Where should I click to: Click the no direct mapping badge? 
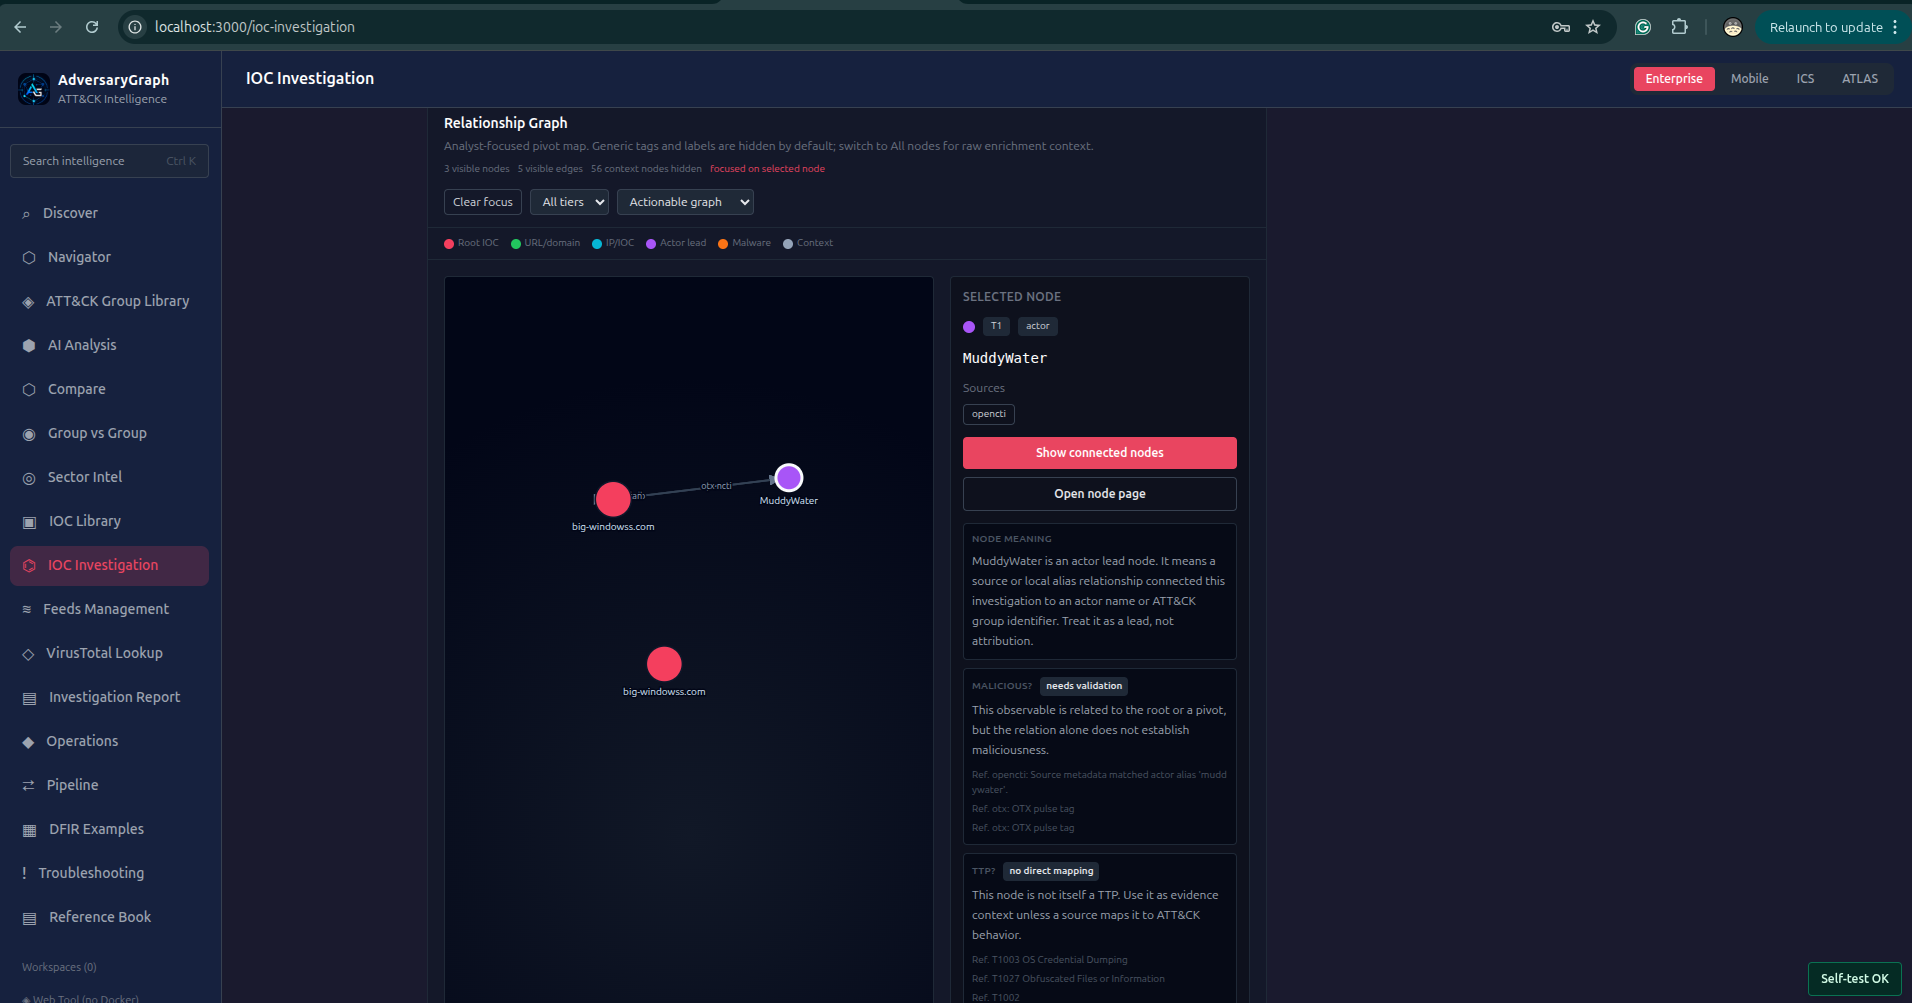(1051, 871)
